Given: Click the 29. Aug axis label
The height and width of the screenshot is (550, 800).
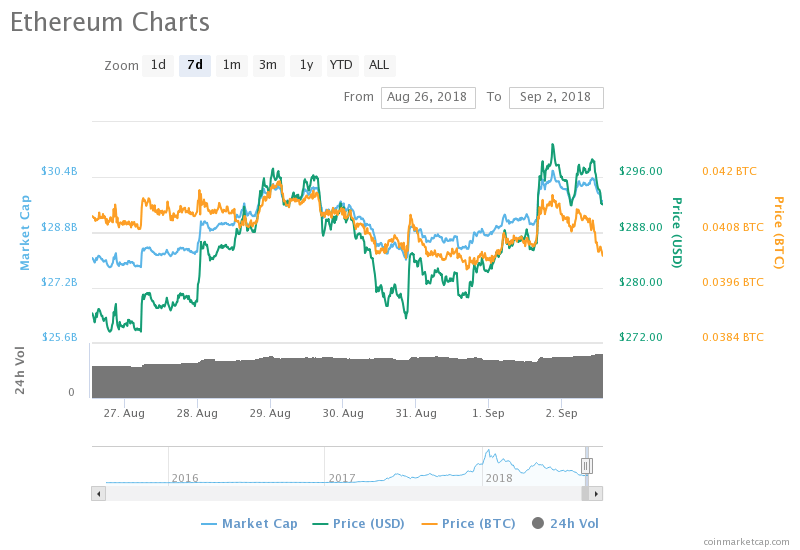Looking at the screenshot, I should (270, 413).
